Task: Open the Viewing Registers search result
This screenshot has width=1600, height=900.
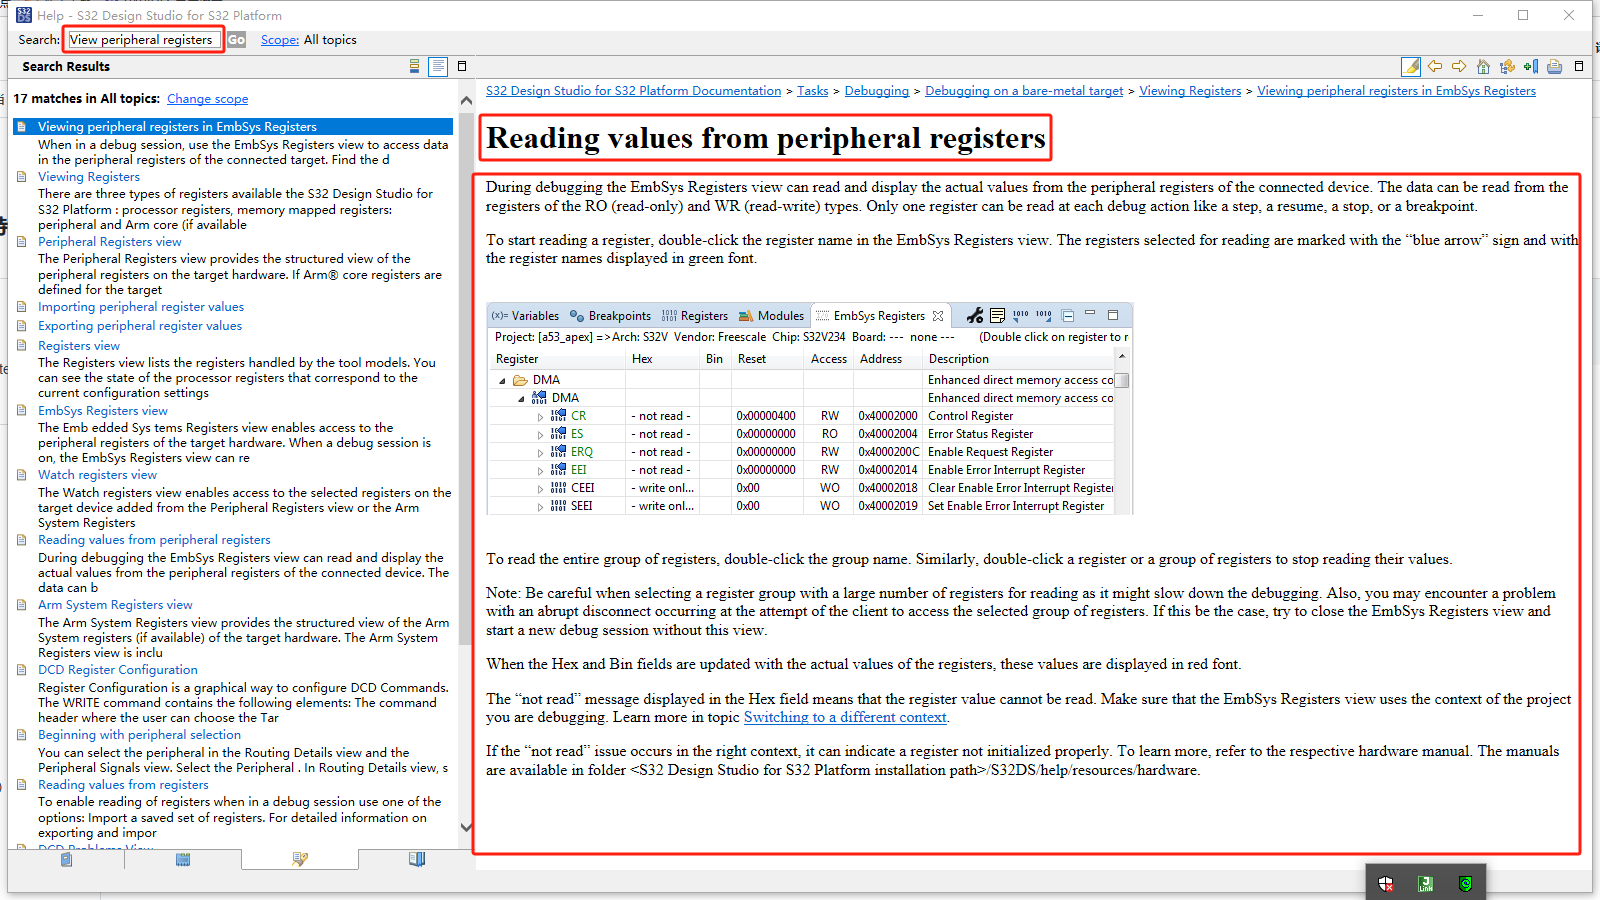Action: pyautogui.click(x=89, y=177)
